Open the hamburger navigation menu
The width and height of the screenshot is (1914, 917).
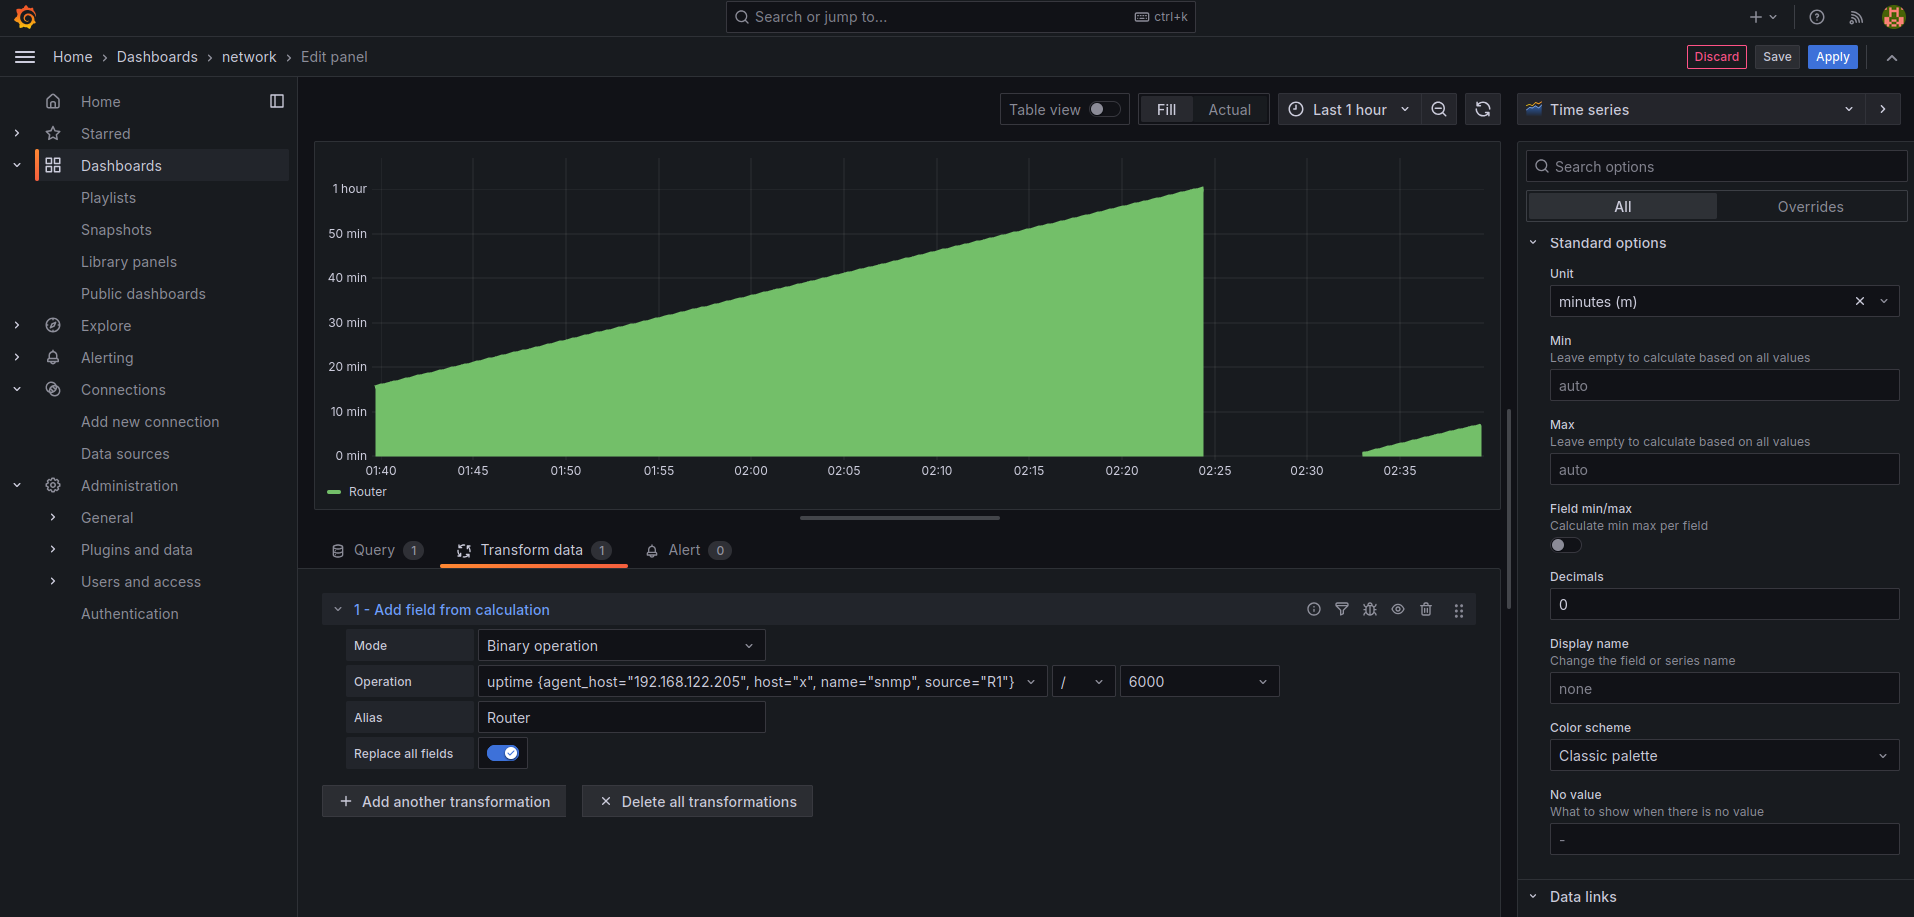pos(25,57)
